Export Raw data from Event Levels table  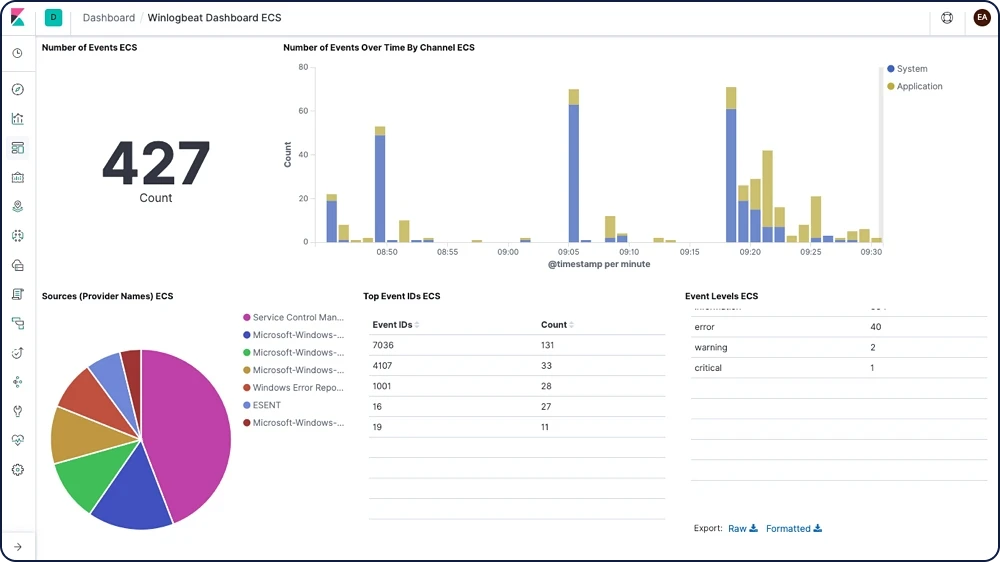(742, 528)
